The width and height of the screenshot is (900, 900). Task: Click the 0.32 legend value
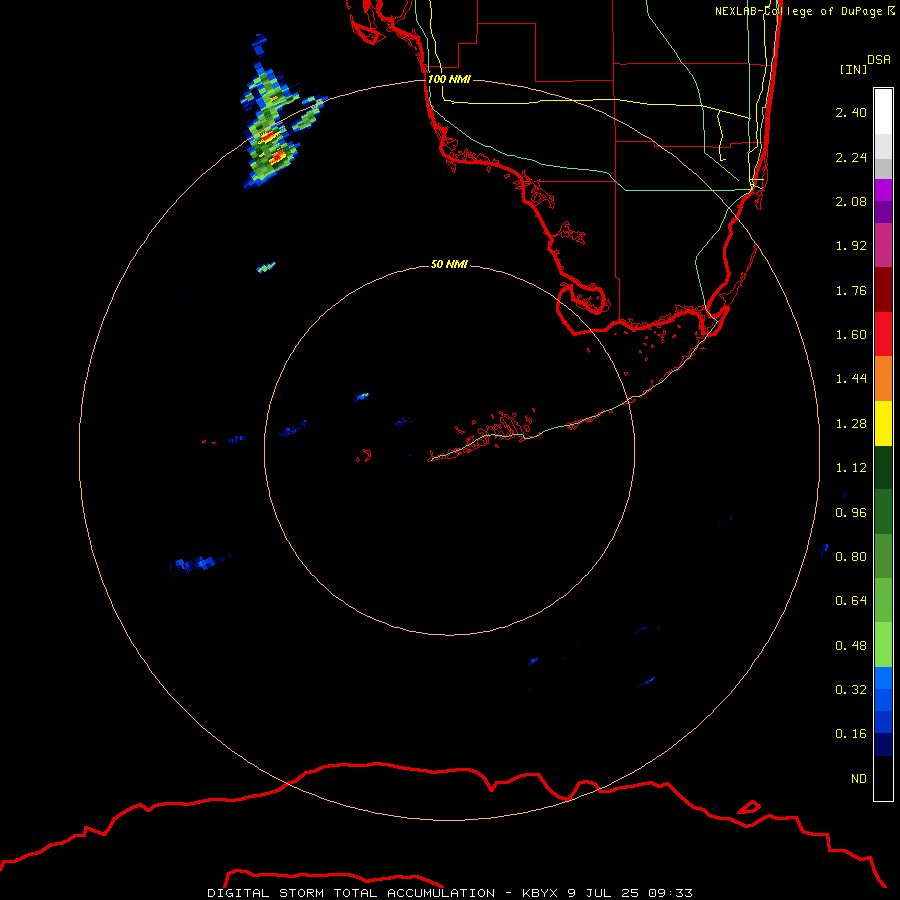tap(851, 689)
